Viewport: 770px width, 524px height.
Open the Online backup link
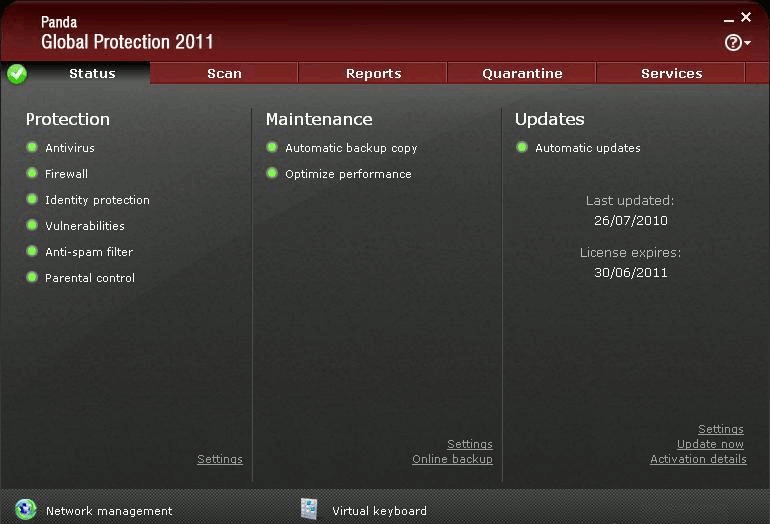coord(452,459)
